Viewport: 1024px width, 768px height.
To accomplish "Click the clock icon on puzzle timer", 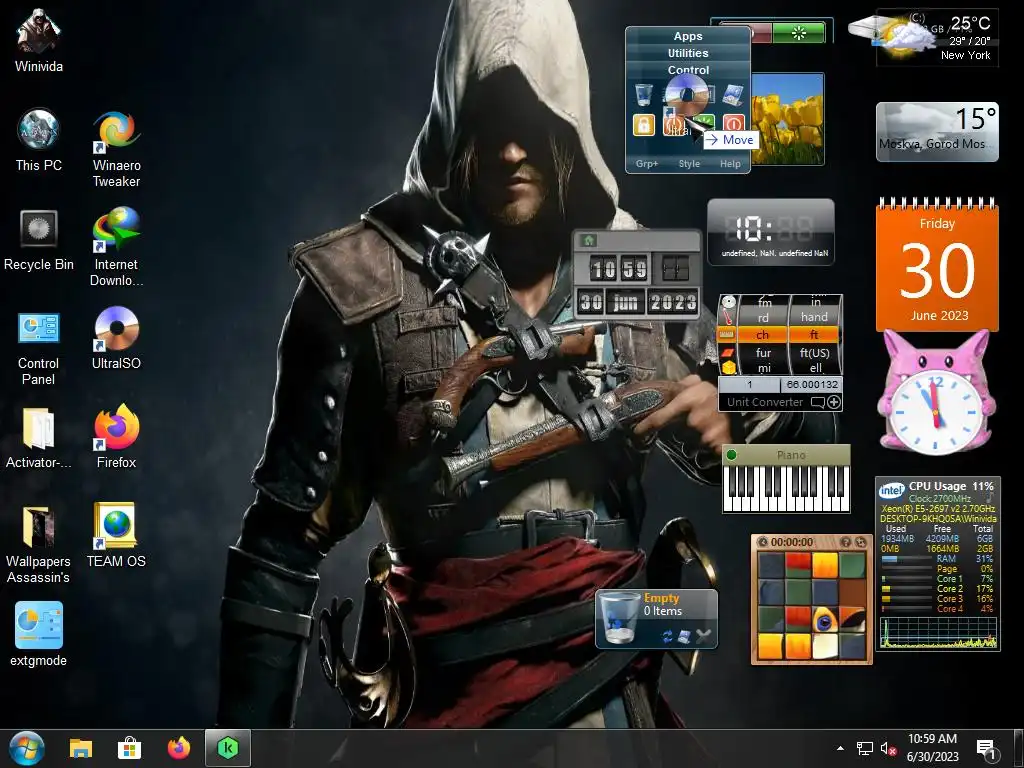I will (762, 542).
